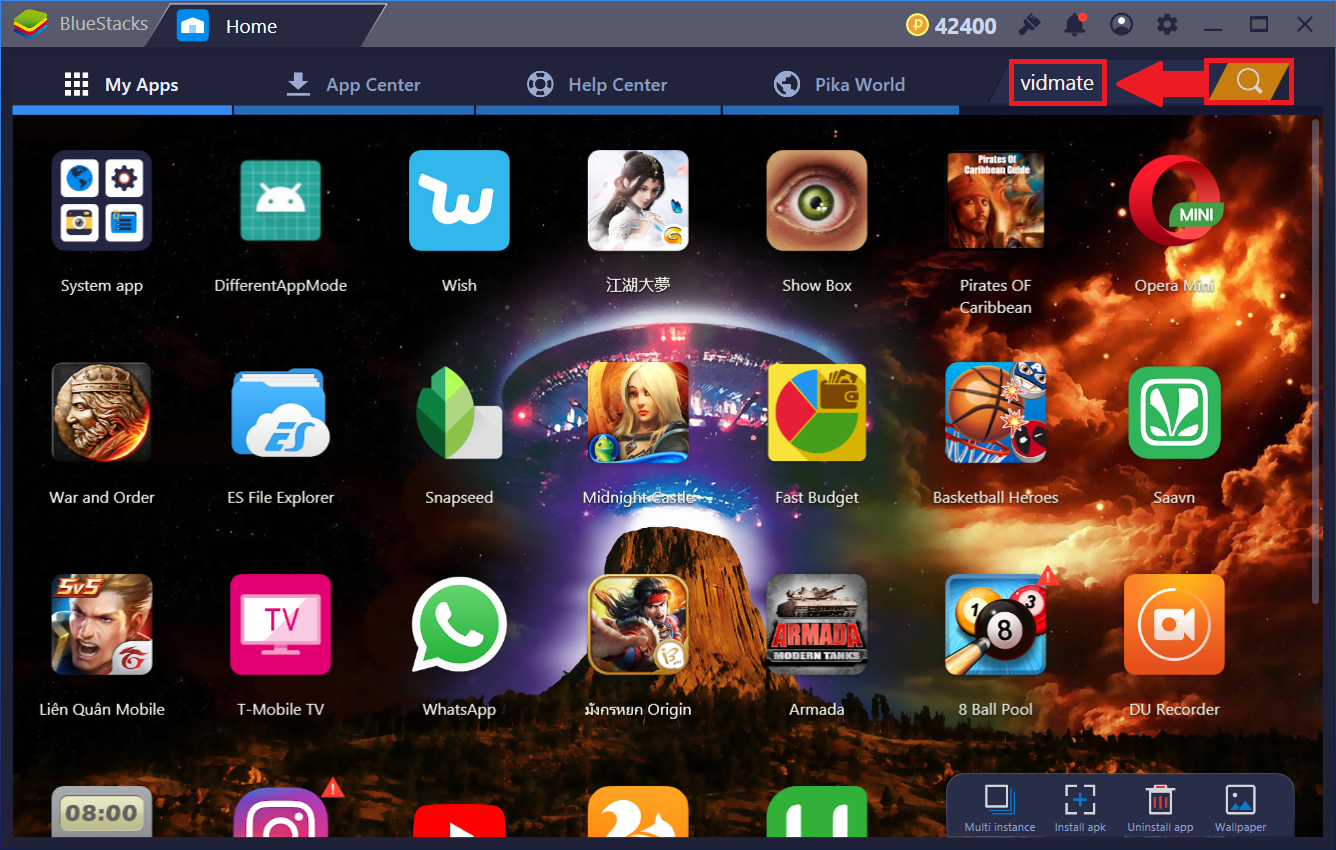
Task: Launch the Snapseed photo editor
Action: 459,412
